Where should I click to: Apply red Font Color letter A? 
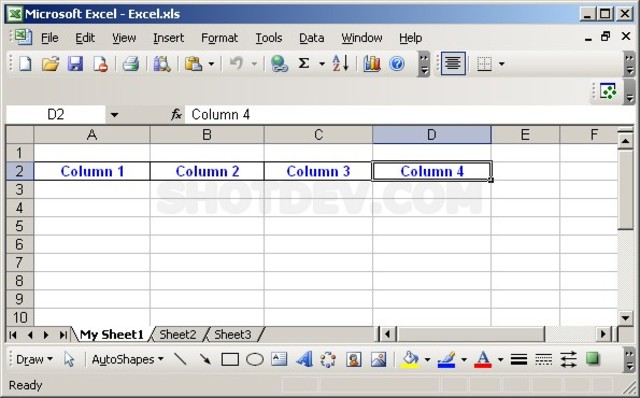point(483,360)
